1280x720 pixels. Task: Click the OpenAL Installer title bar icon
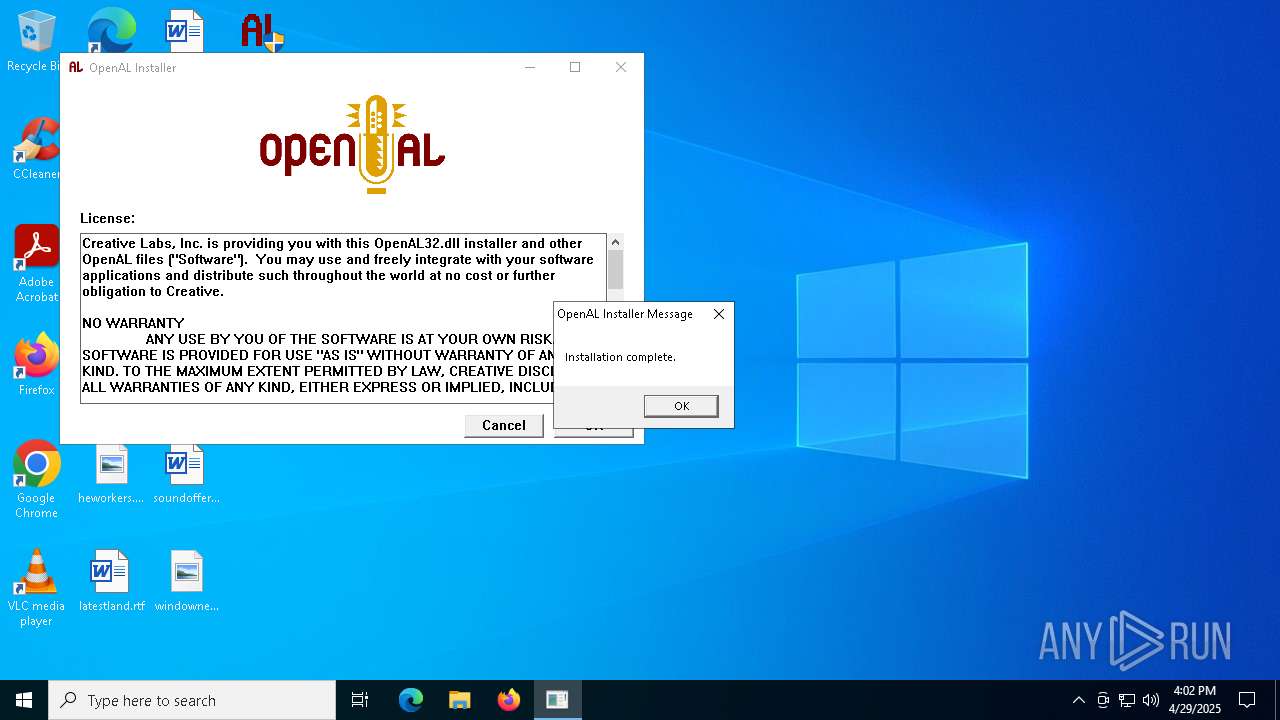[76, 67]
